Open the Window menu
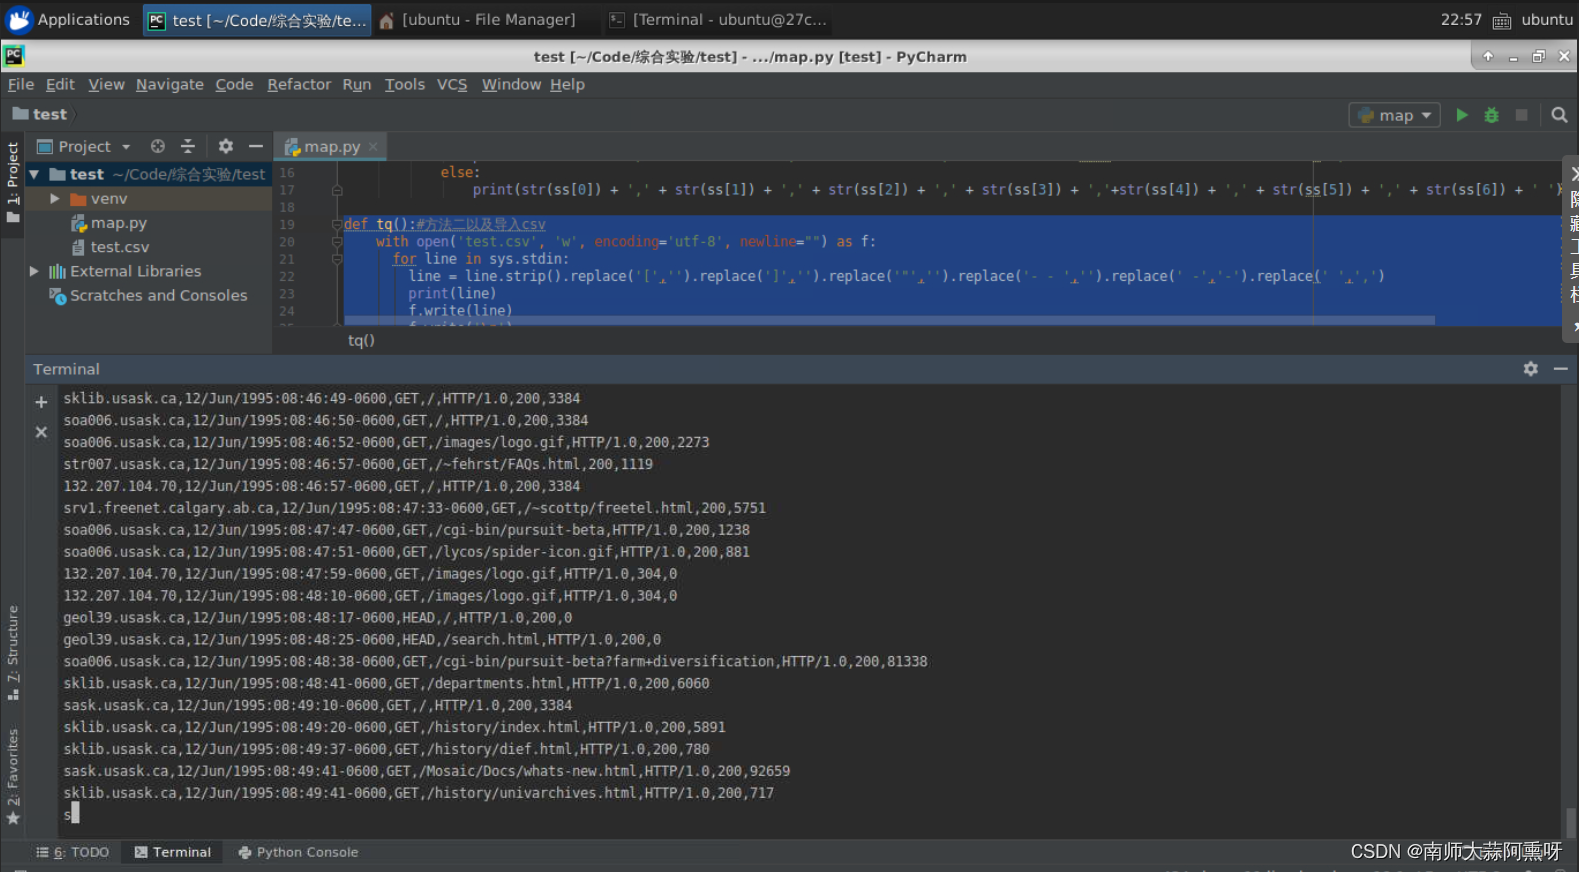Image resolution: width=1579 pixels, height=872 pixels. coord(511,85)
